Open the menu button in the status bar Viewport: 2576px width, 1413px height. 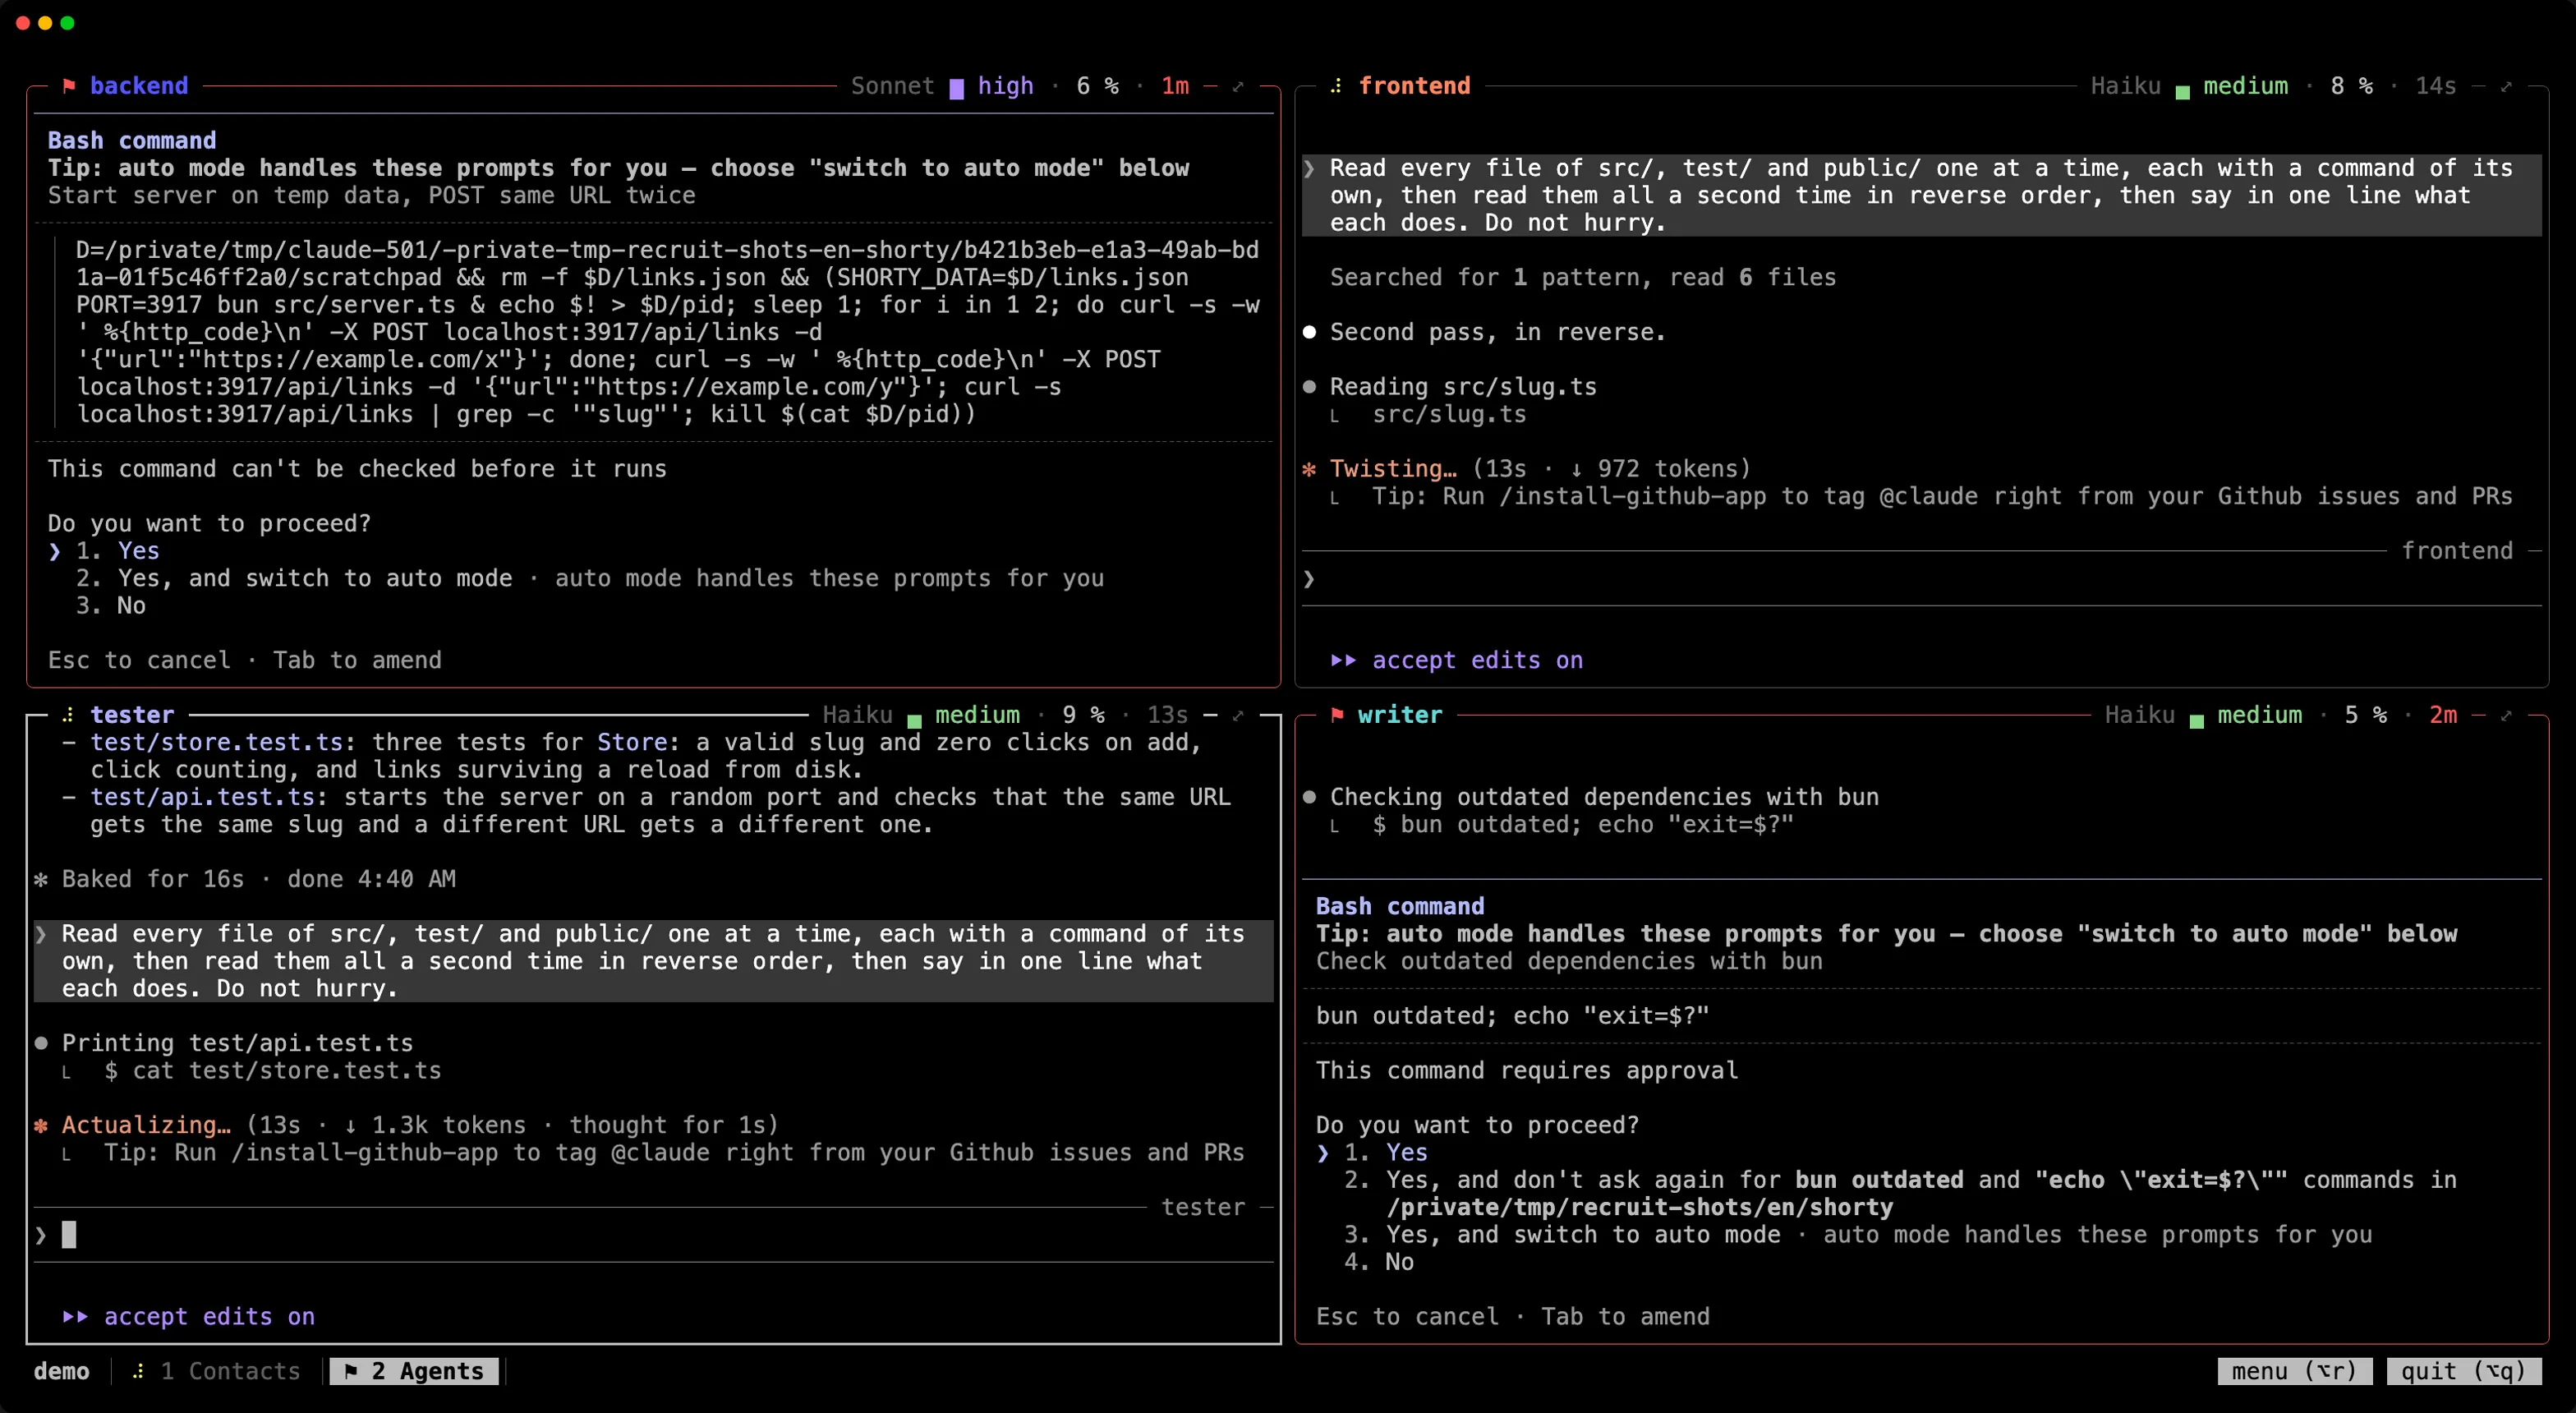click(2295, 1371)
